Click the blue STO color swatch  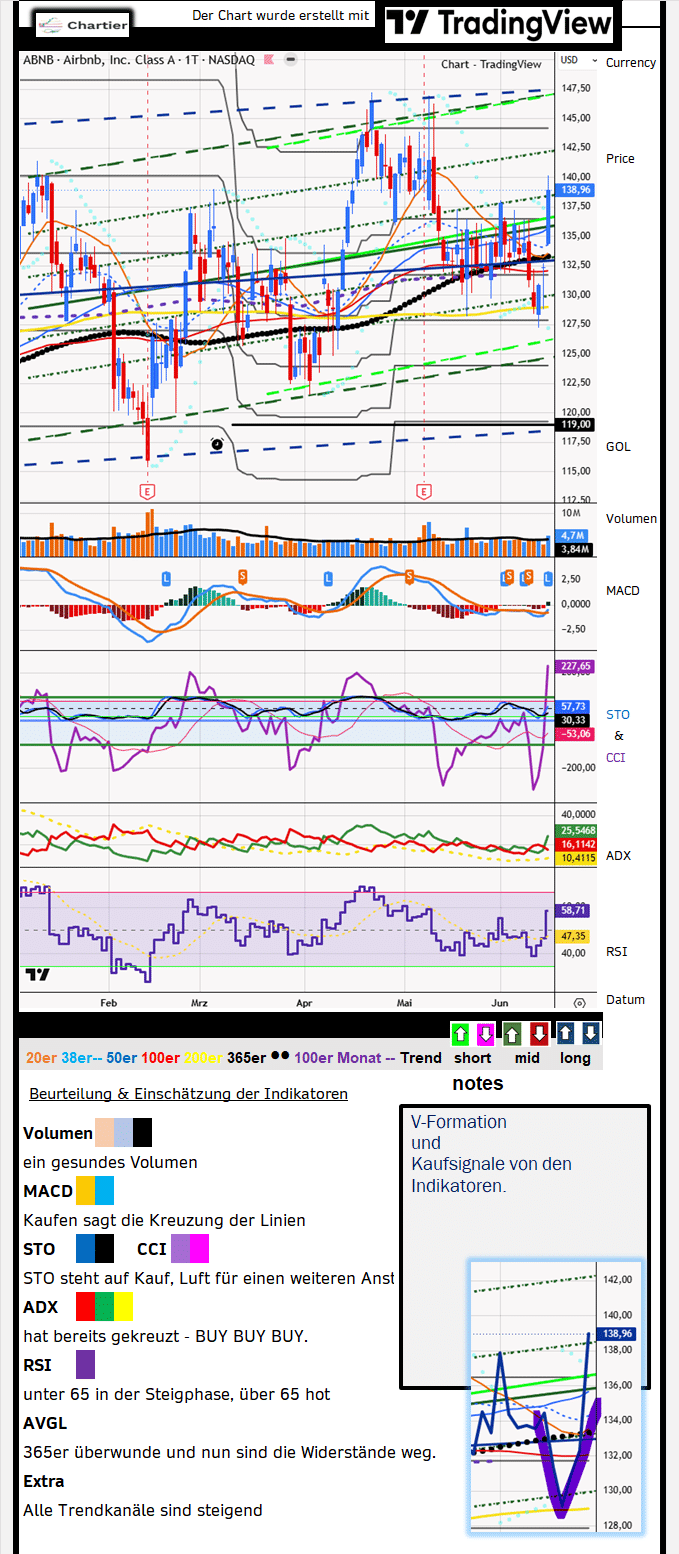click(85, 1249)
